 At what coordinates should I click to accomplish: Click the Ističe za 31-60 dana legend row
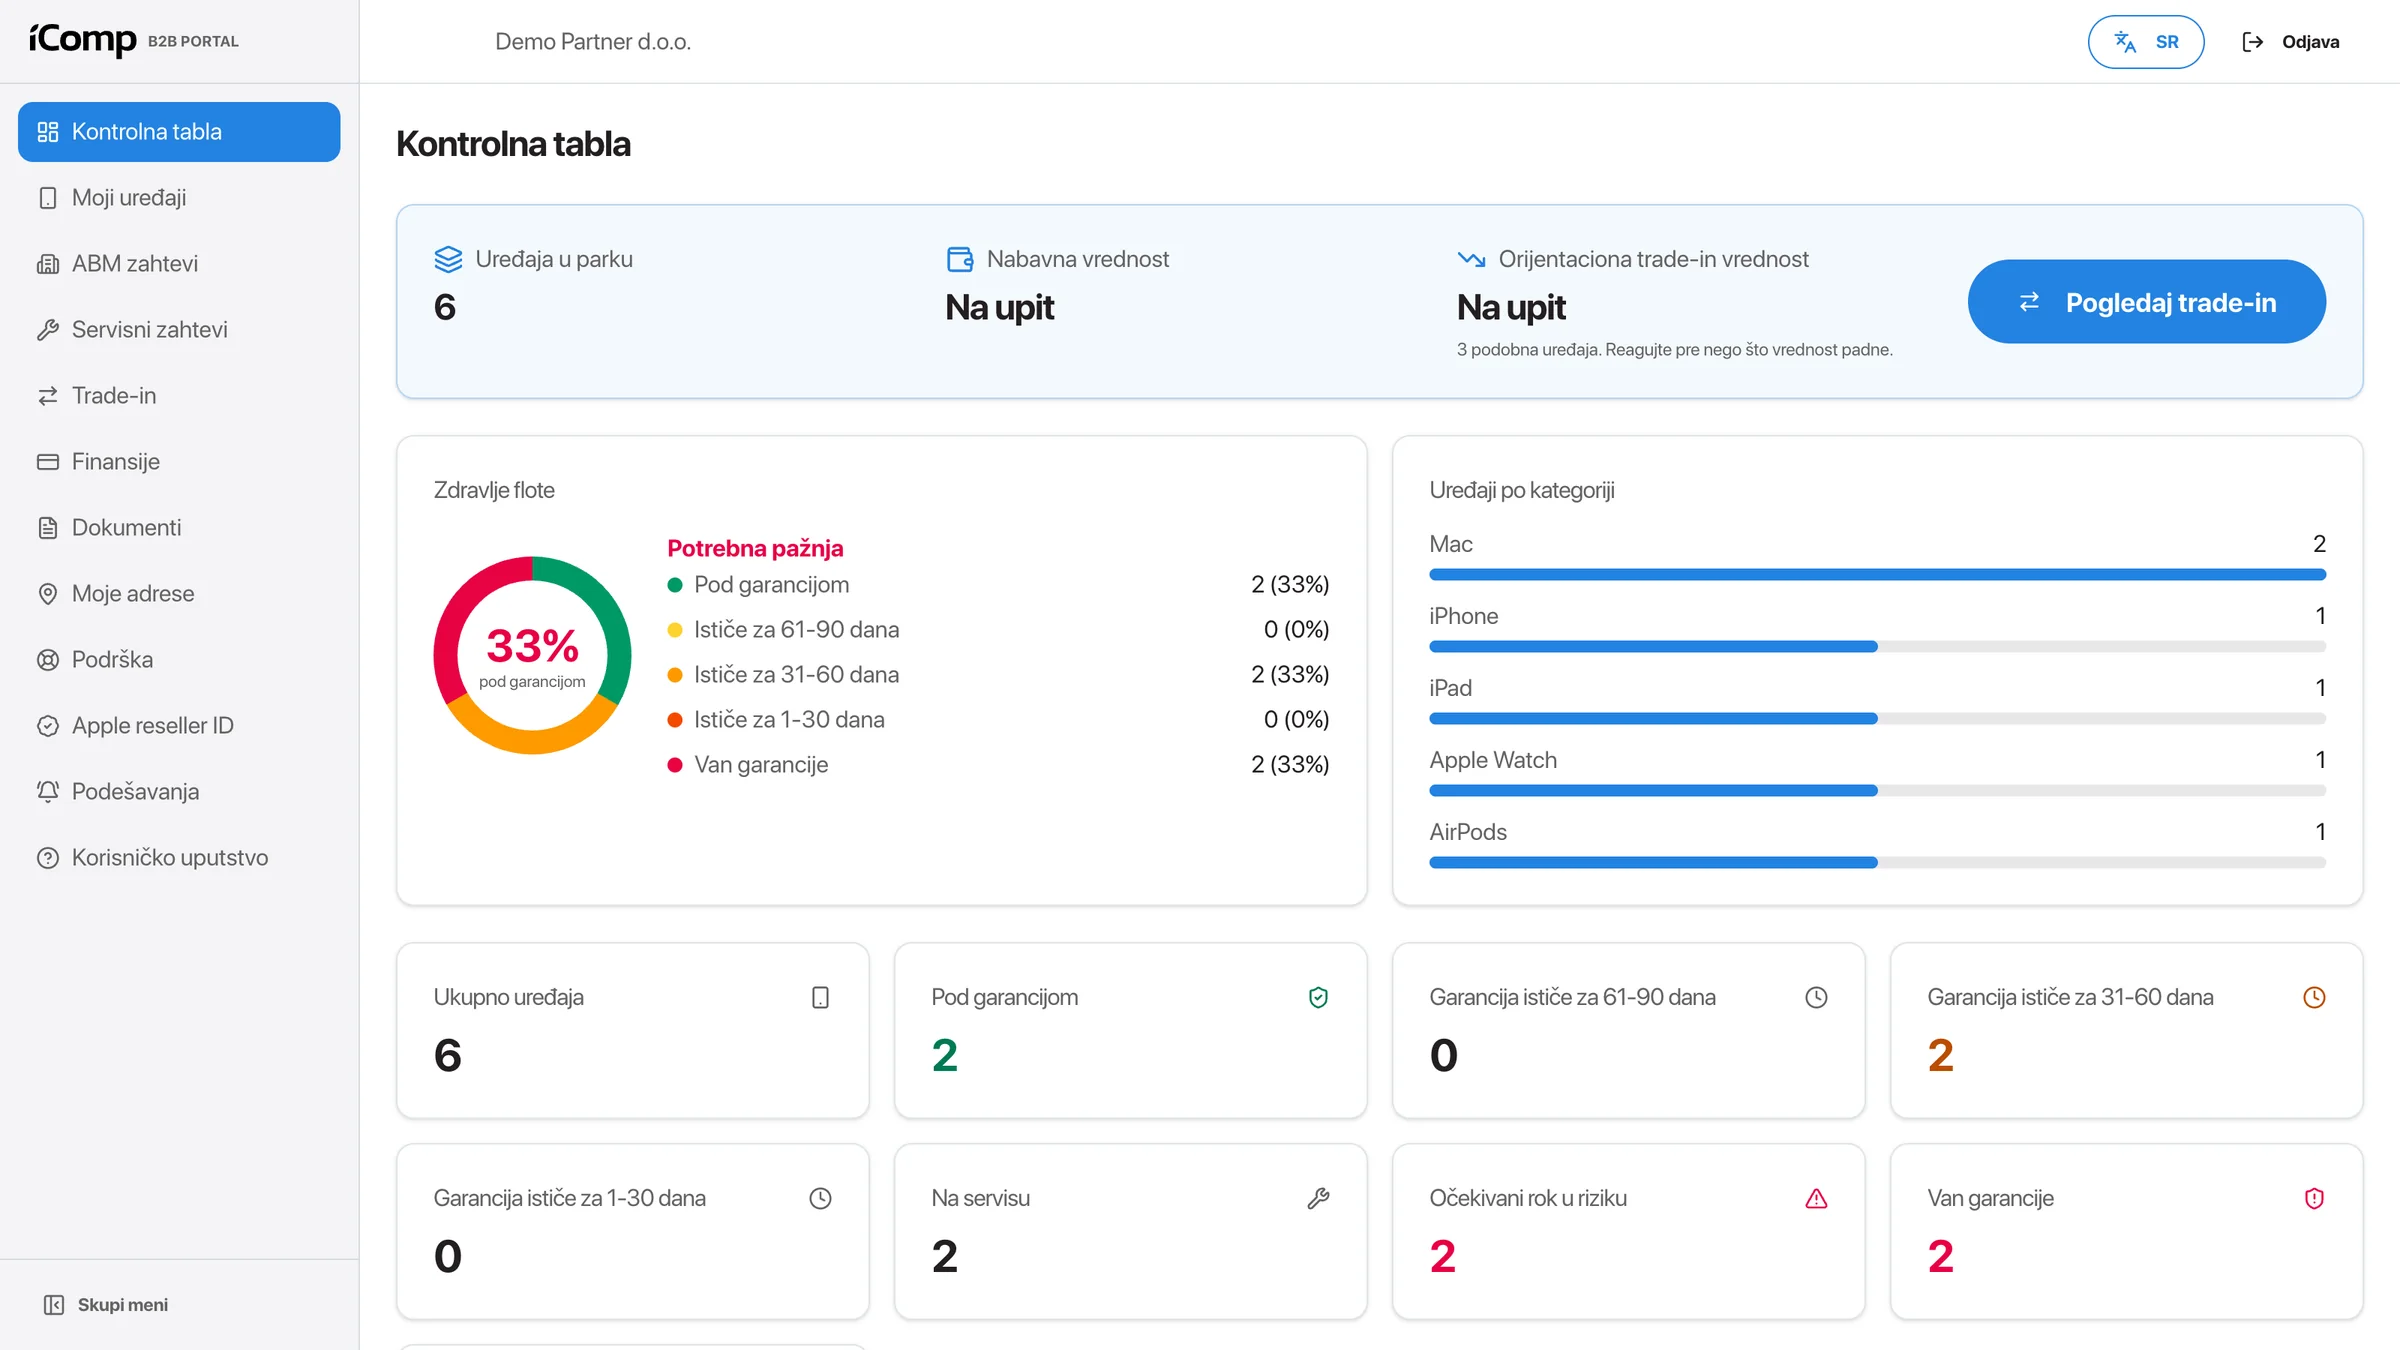coord(998,675)
